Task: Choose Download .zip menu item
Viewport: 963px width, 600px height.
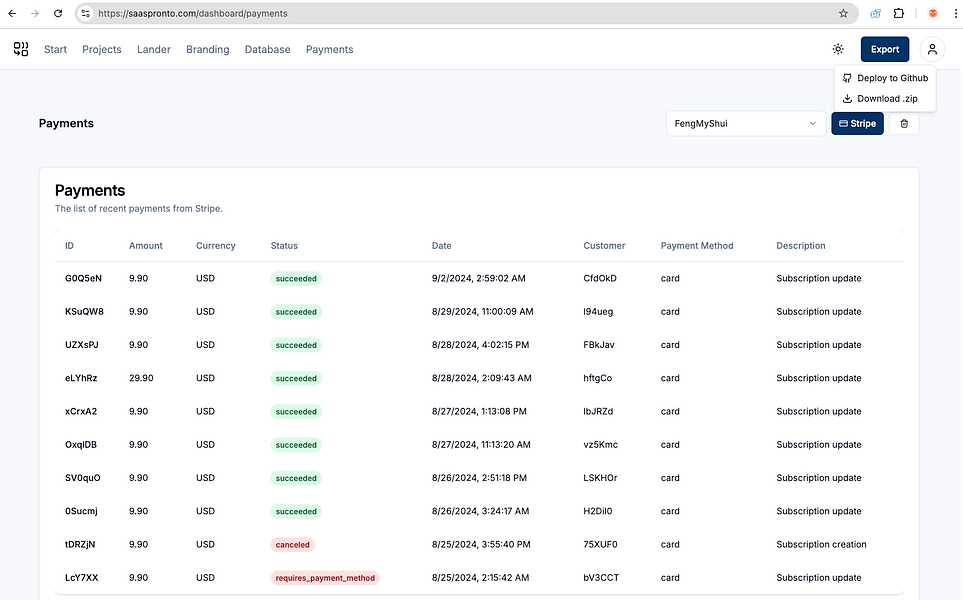Action: [x=880, y=99]
